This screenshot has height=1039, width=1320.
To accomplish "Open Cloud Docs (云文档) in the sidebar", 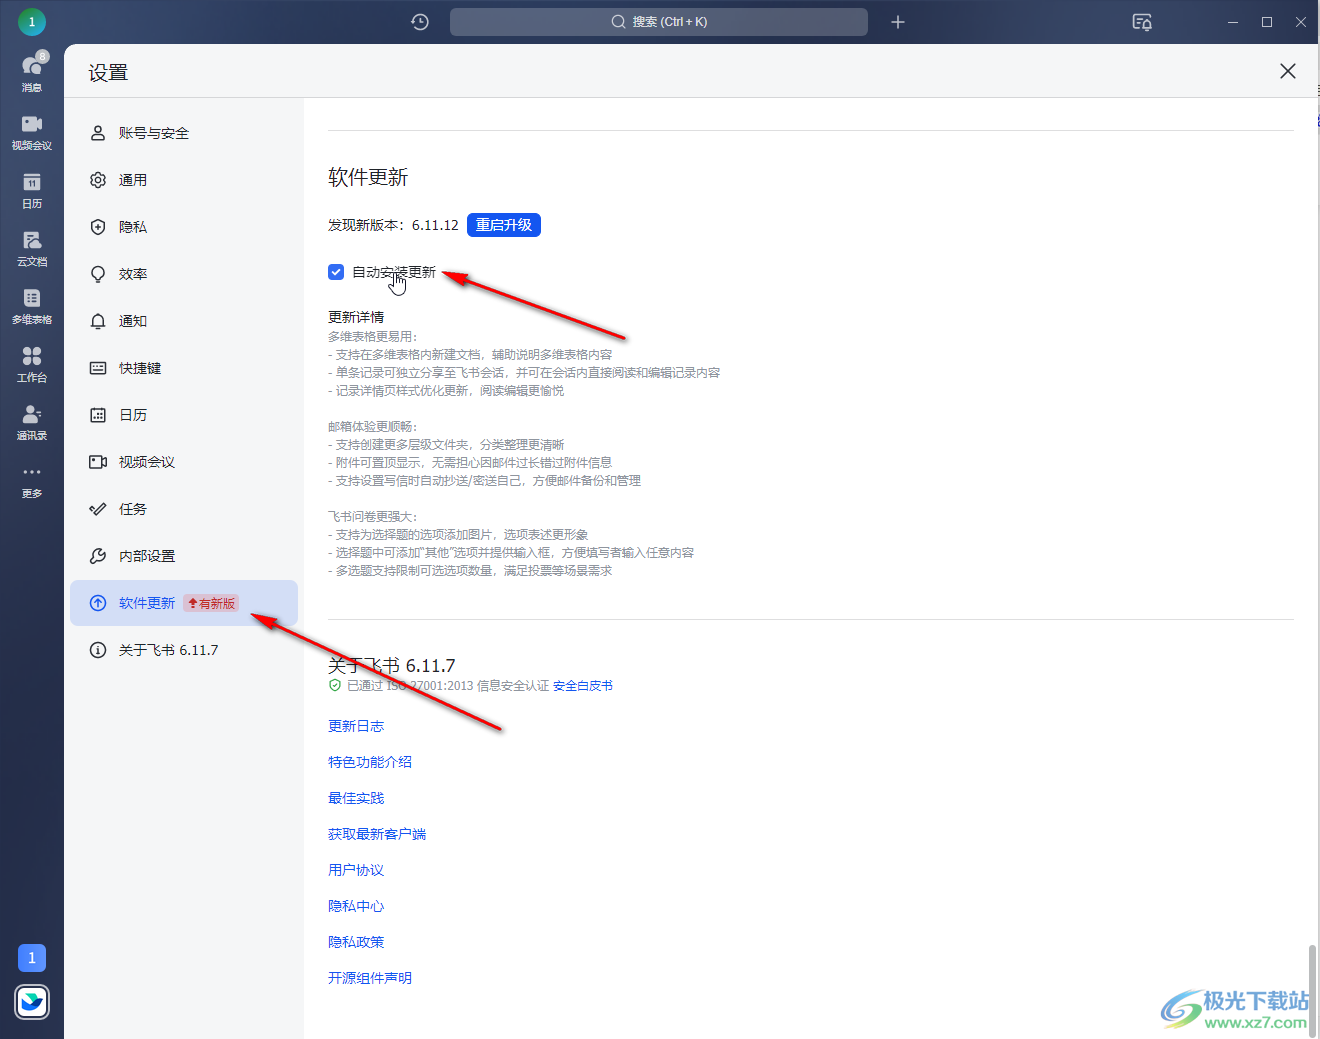I will coord(32,247).
